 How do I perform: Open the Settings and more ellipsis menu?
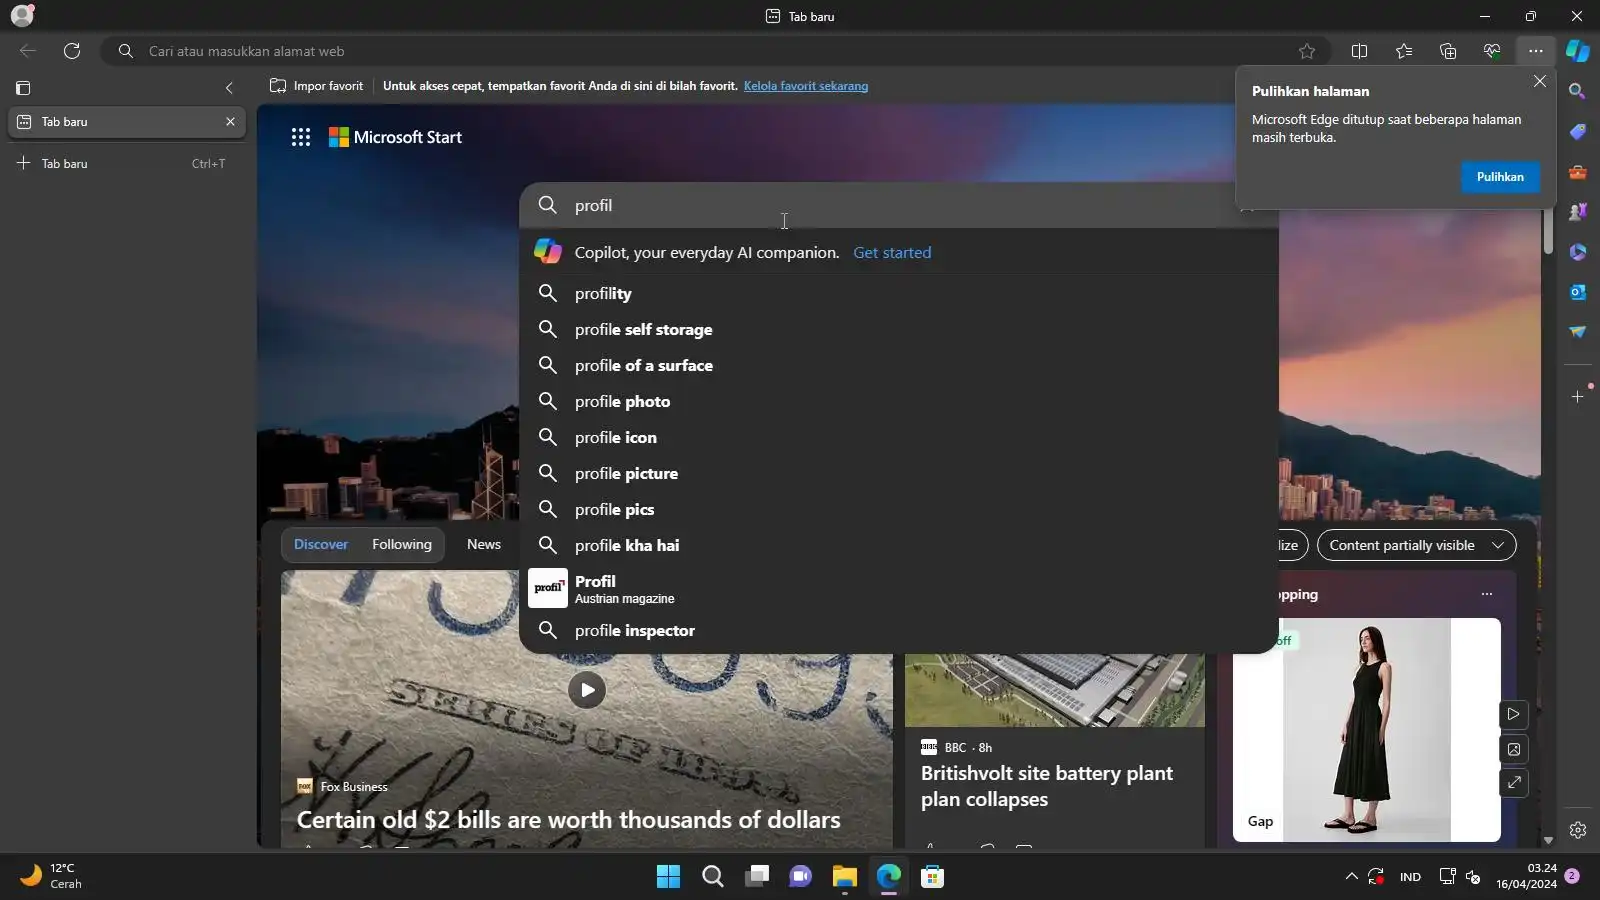point(1536,51)
